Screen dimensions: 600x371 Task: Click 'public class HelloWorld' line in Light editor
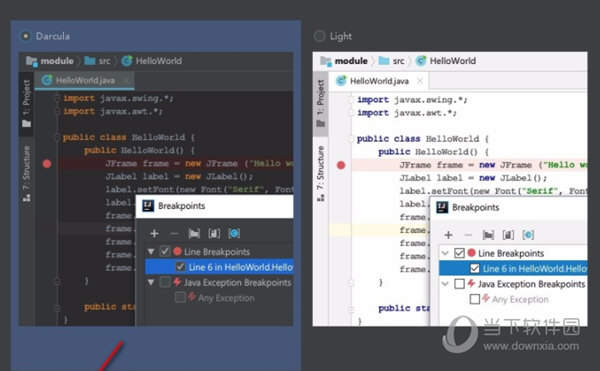[423, 138]
